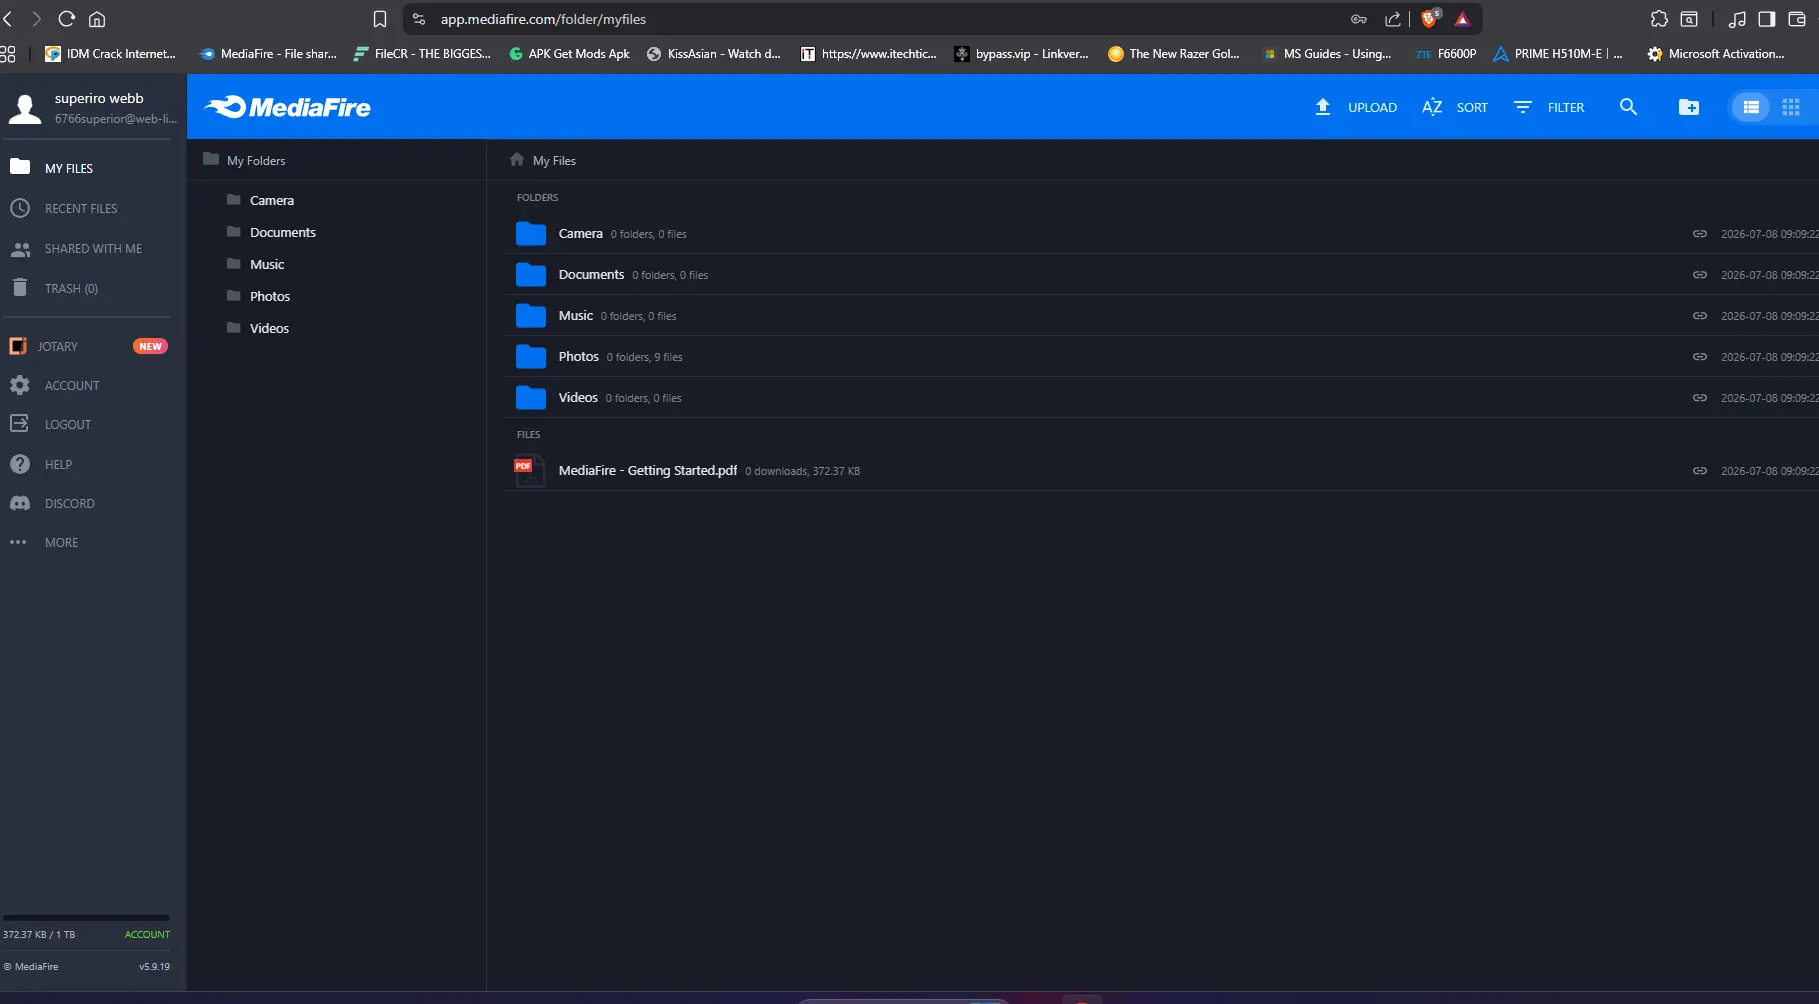Select the Documents folder in tree
1819x1004 pixels.
[282, 232]
